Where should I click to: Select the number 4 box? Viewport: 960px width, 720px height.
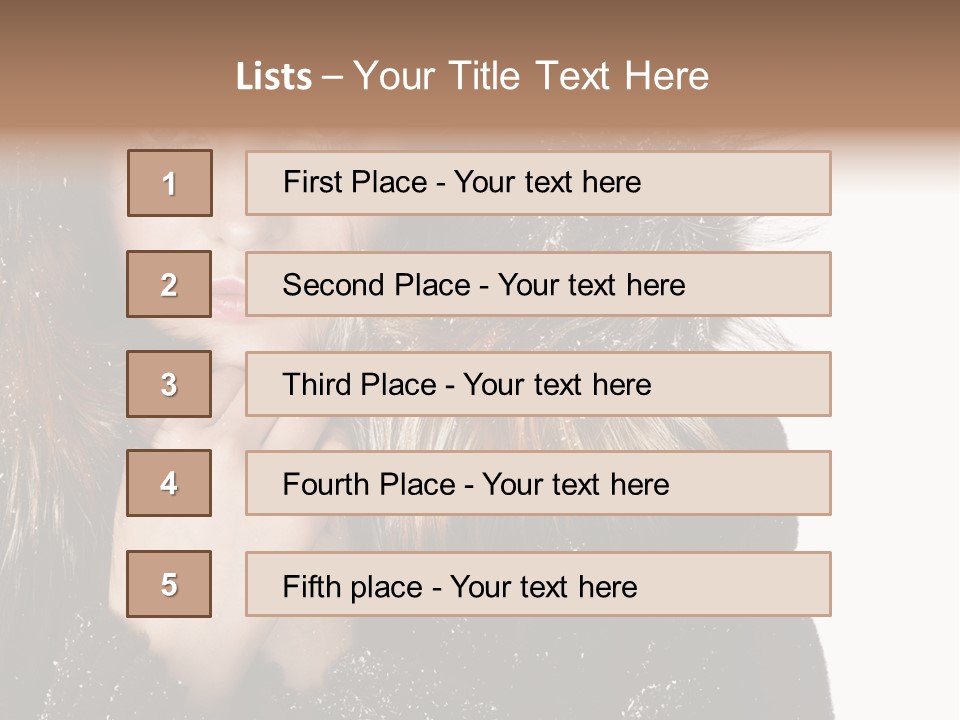pyautogui.click(x=169, y=483)
